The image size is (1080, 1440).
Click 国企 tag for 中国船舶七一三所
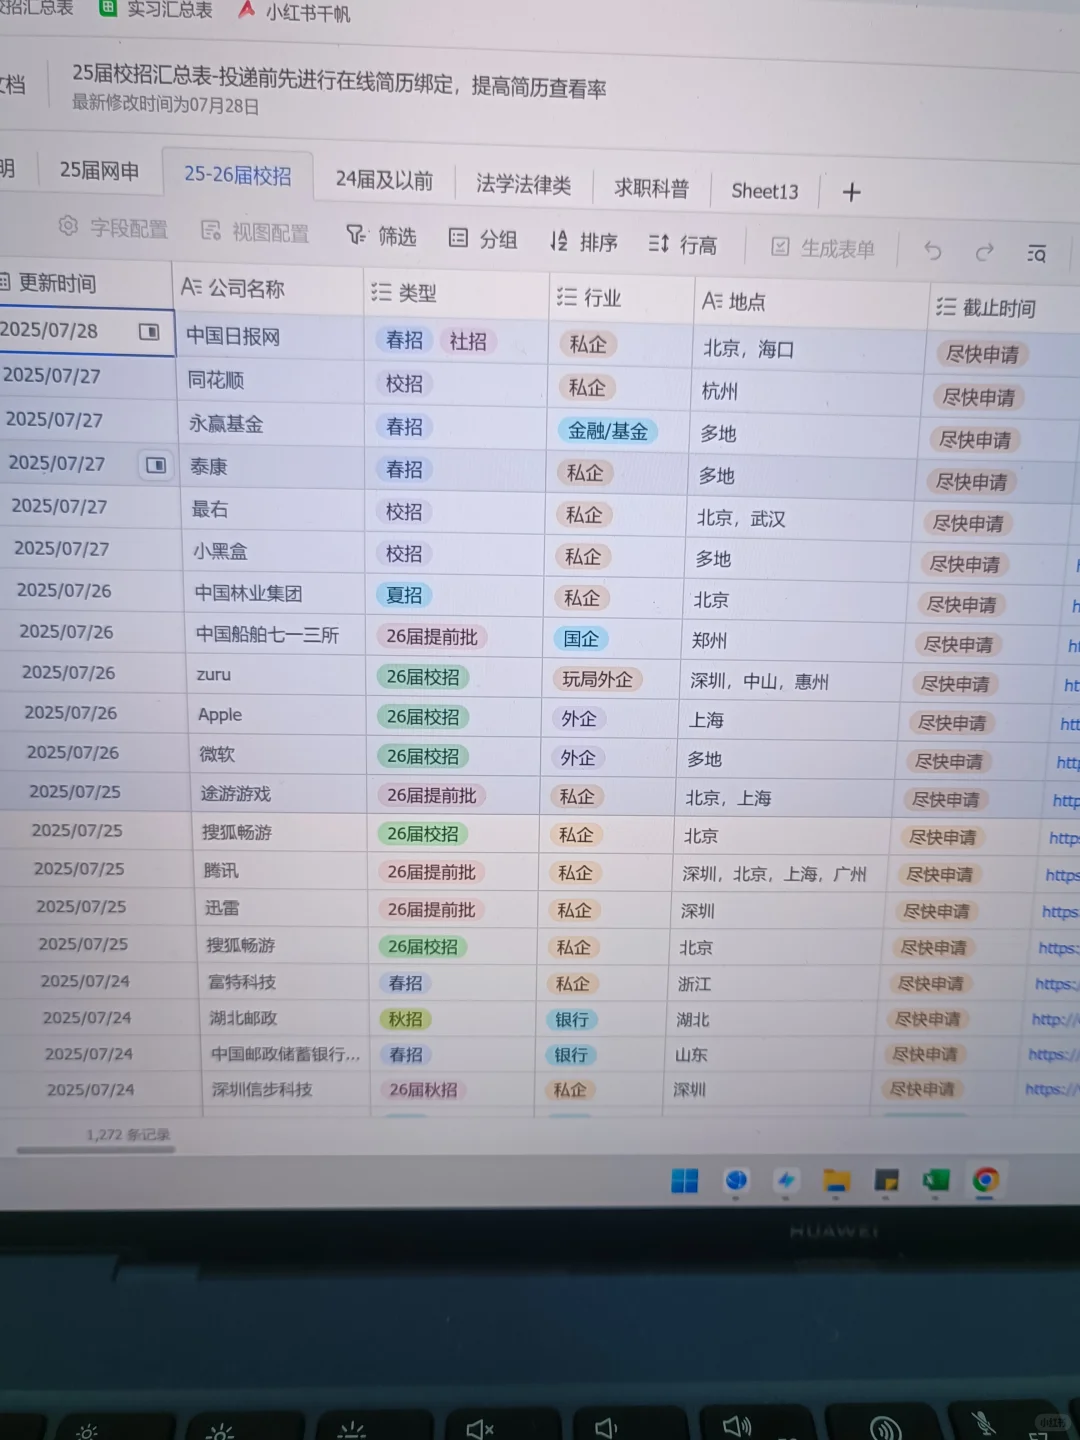580,638
